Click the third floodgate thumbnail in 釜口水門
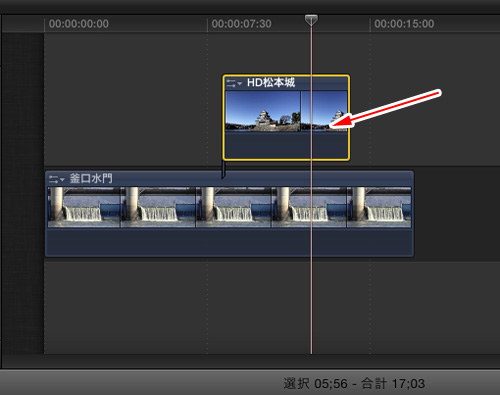Image resolution: width=500 pixels, height=395 pixels. coord(233,207)
